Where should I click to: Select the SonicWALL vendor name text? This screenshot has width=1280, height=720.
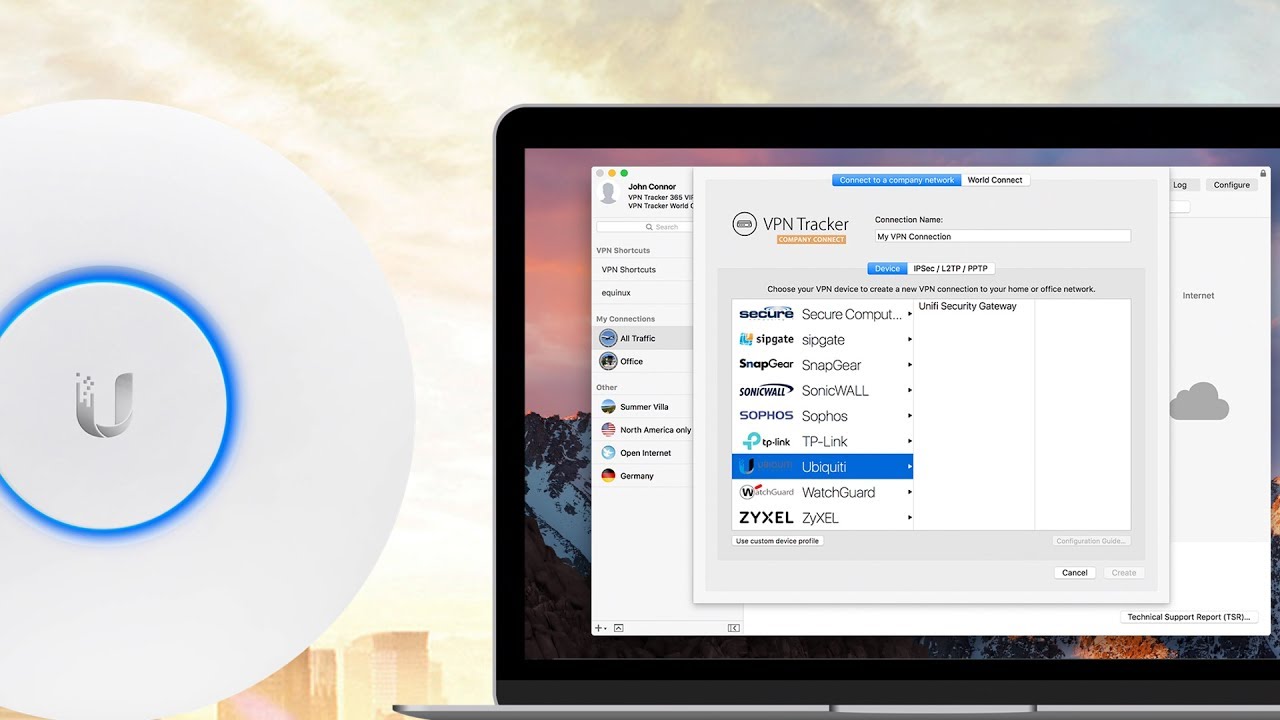point(835,391)
